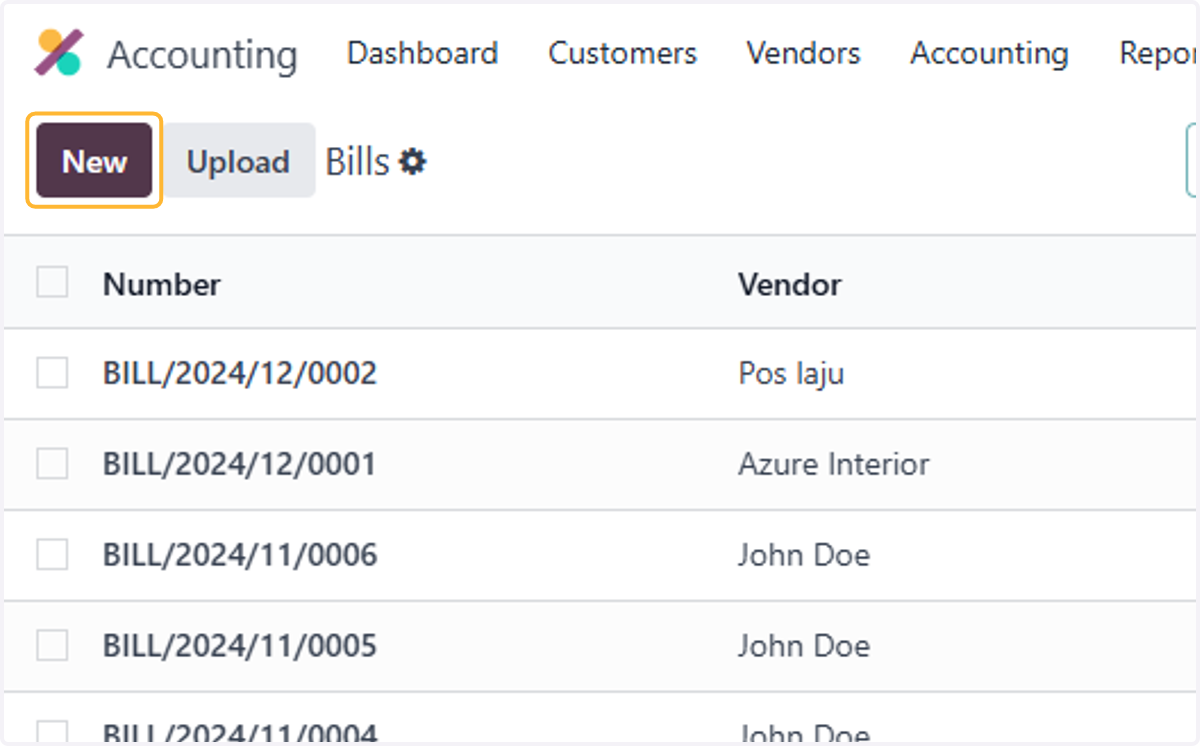Screen dimensions: 1200x746
Task: Tick checkbox for BILL/2024/12/0001
Action: point(52,464)
